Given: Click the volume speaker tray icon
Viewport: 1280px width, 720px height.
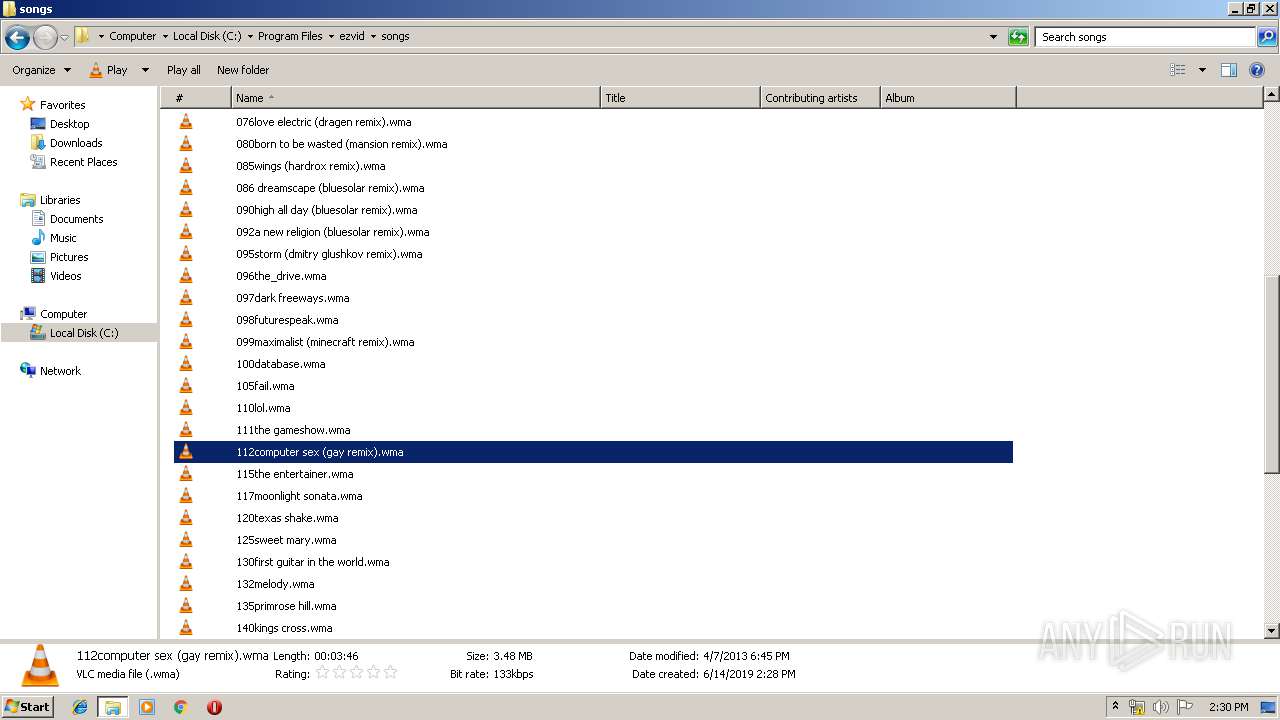Looking at the screenshot, I should (1161, 707).
